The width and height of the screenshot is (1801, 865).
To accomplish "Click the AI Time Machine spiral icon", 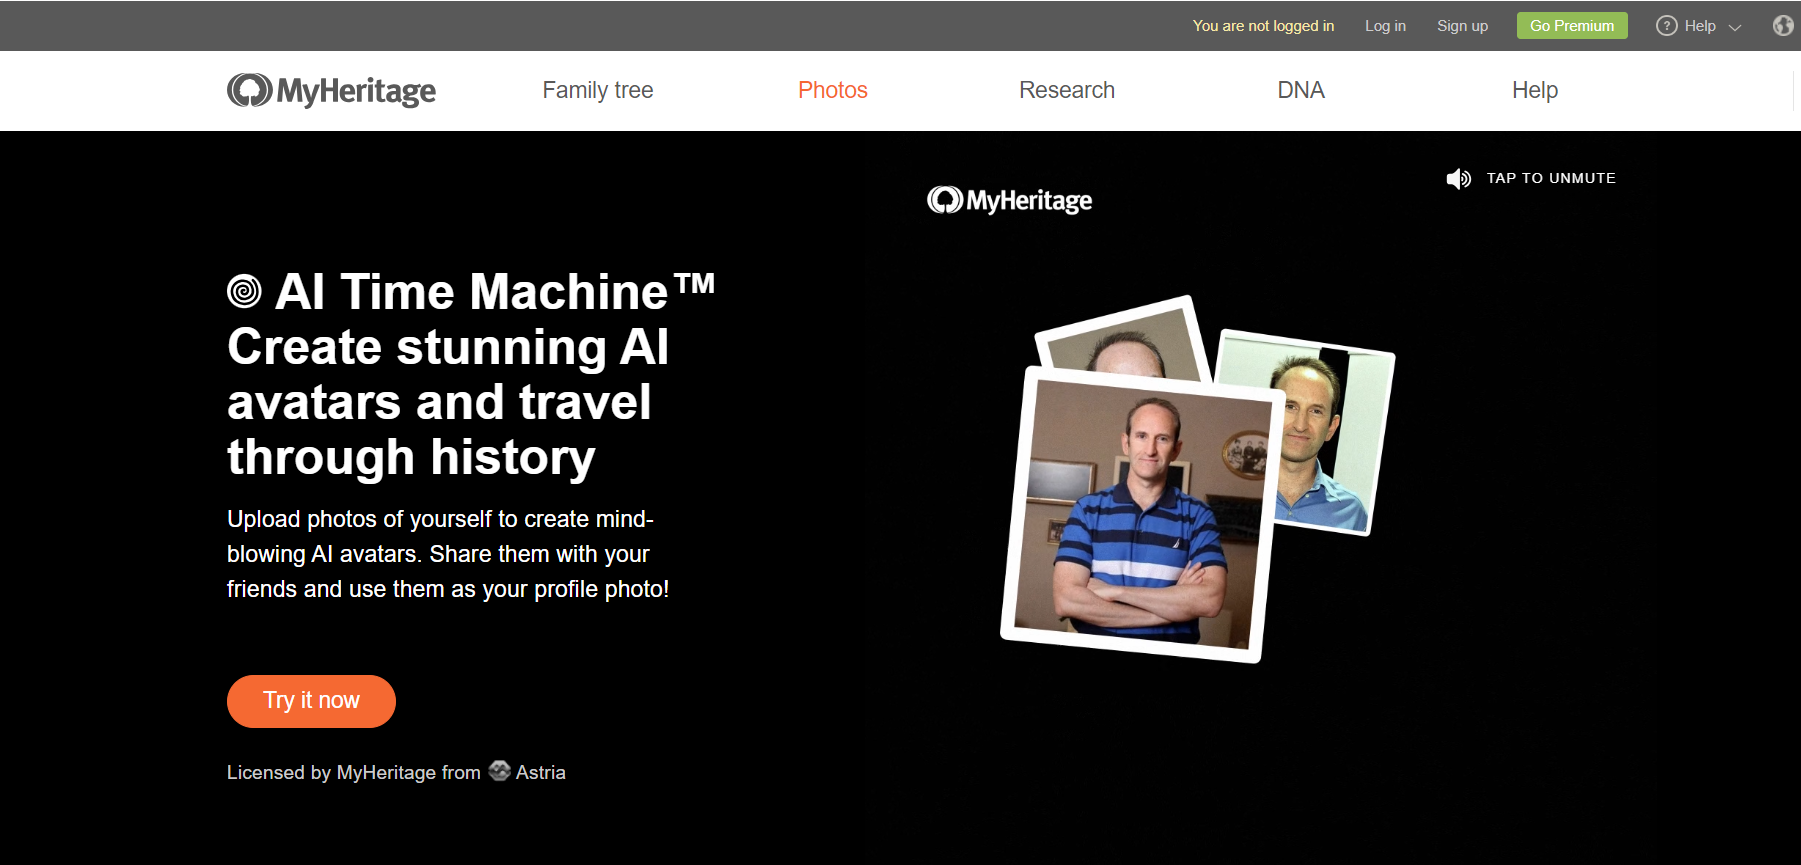I will tap(244, 291).
